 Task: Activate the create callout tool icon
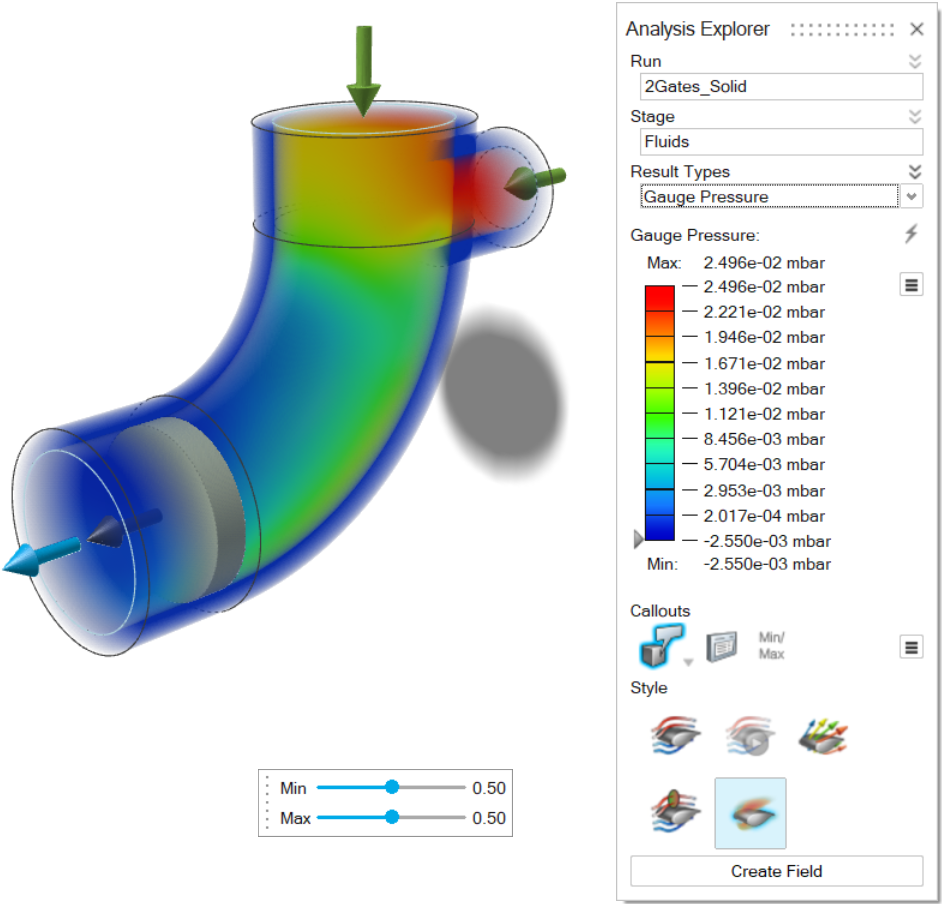point(661,646)
